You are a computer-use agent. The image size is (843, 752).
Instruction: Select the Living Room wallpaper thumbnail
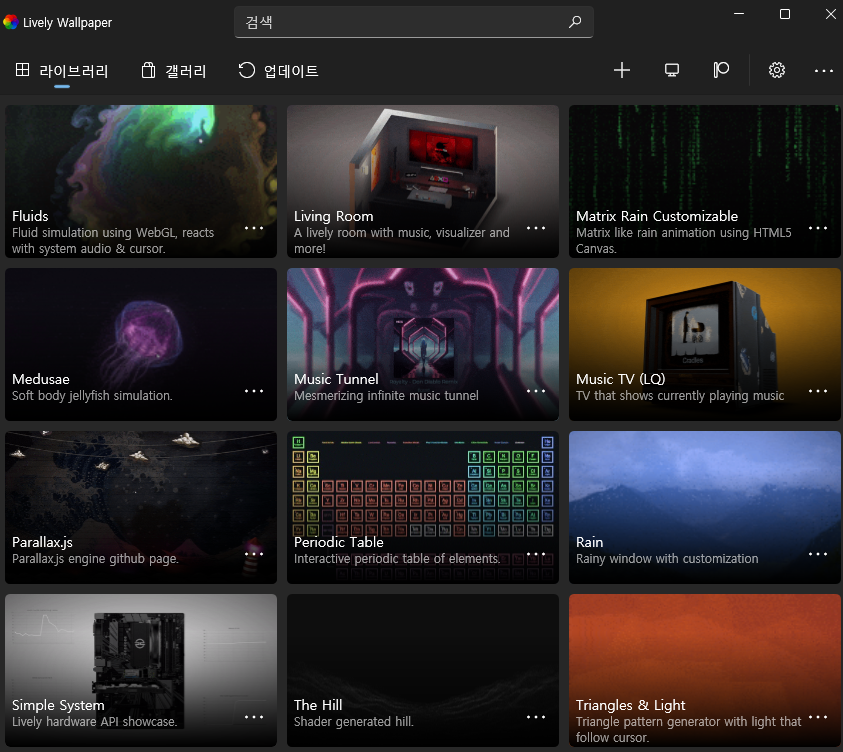(423, 181)
